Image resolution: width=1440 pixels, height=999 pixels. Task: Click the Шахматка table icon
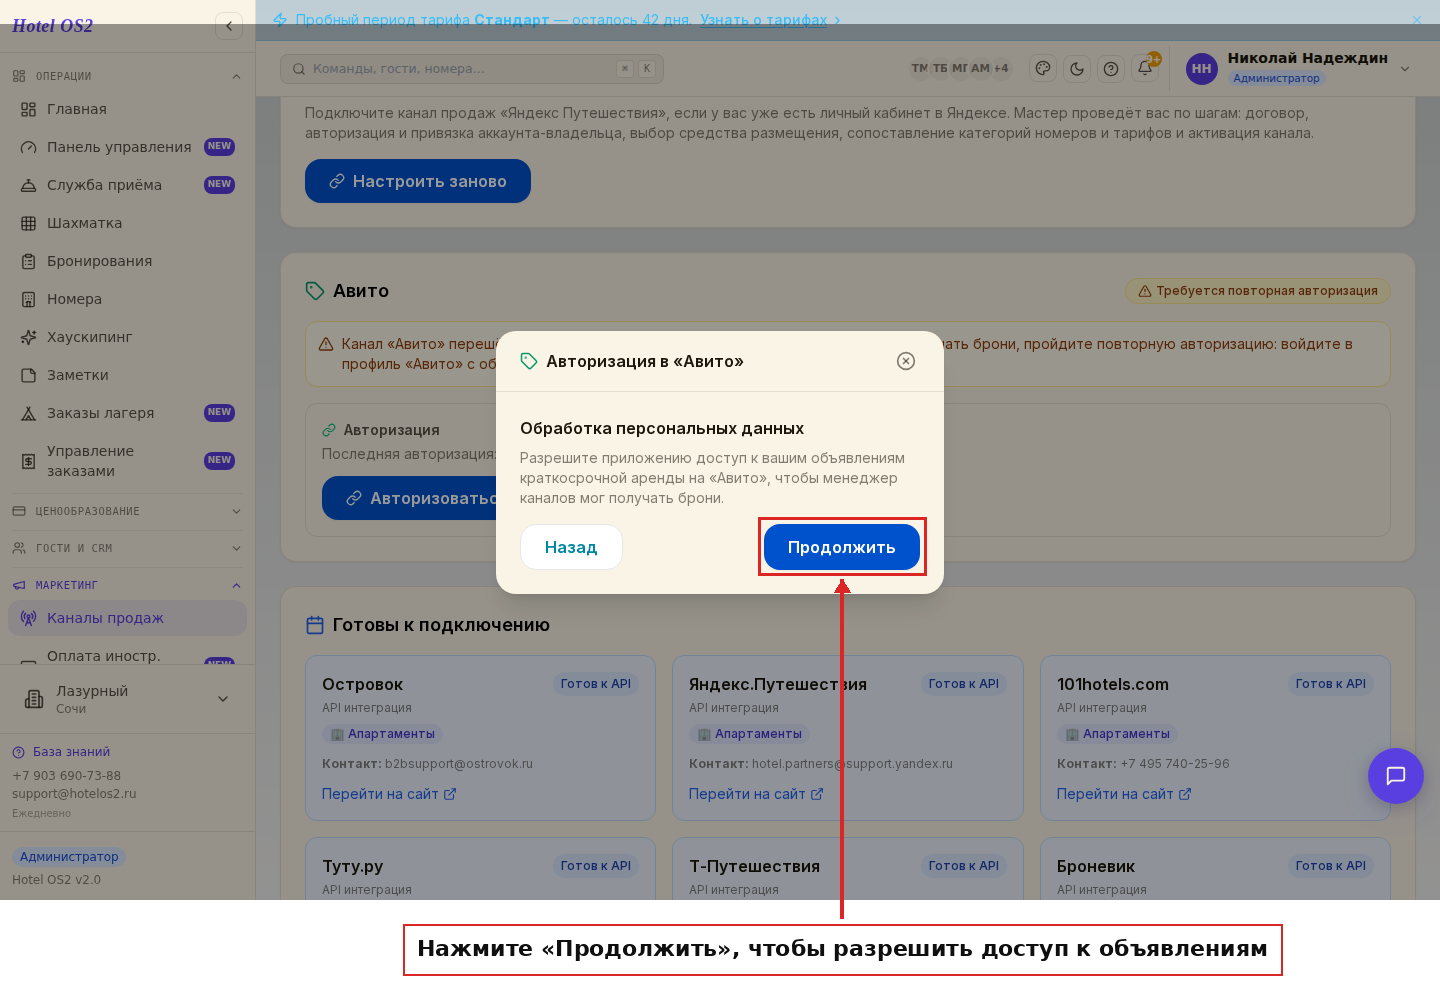(x=28, y=223)
